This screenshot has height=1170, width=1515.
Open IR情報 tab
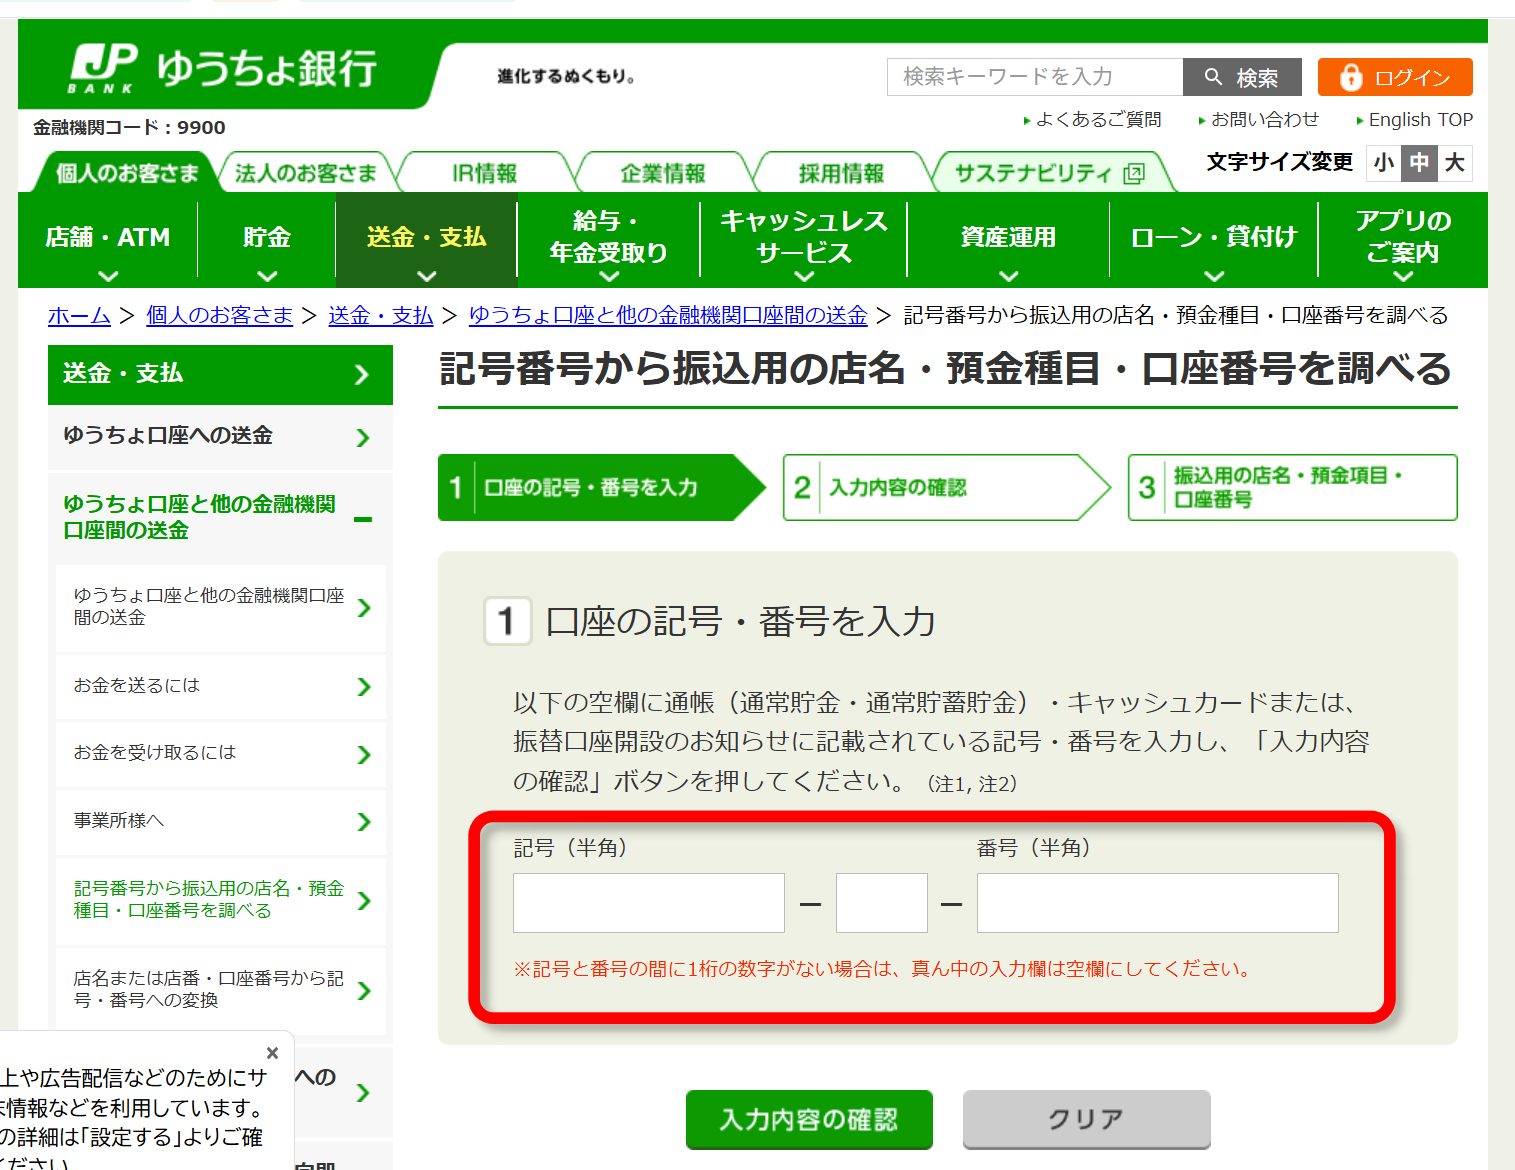coord(485,173)
